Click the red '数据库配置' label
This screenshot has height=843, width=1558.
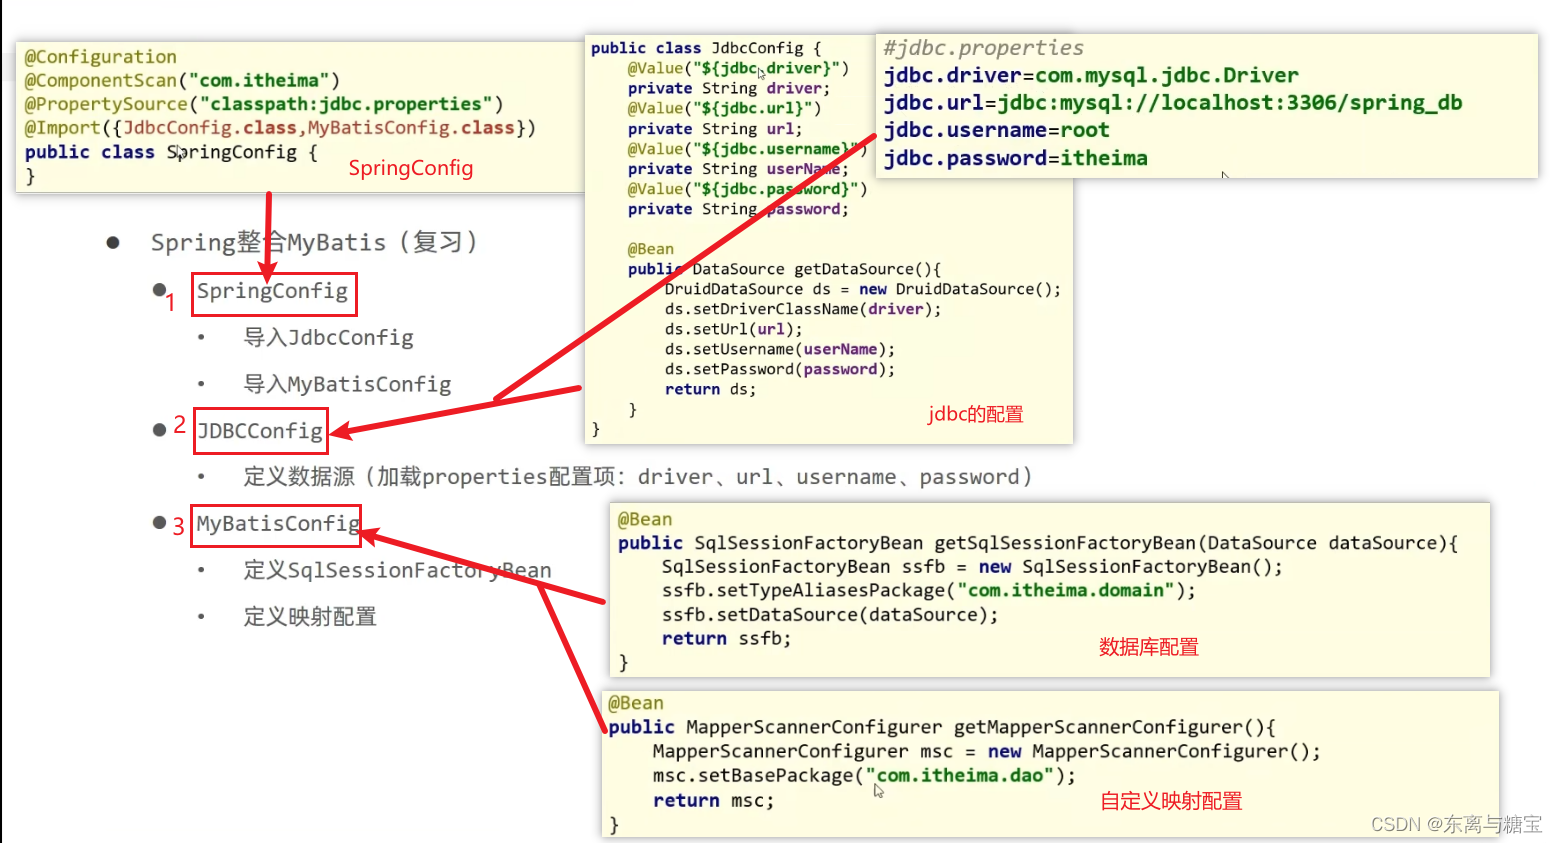pos(1148,647)
